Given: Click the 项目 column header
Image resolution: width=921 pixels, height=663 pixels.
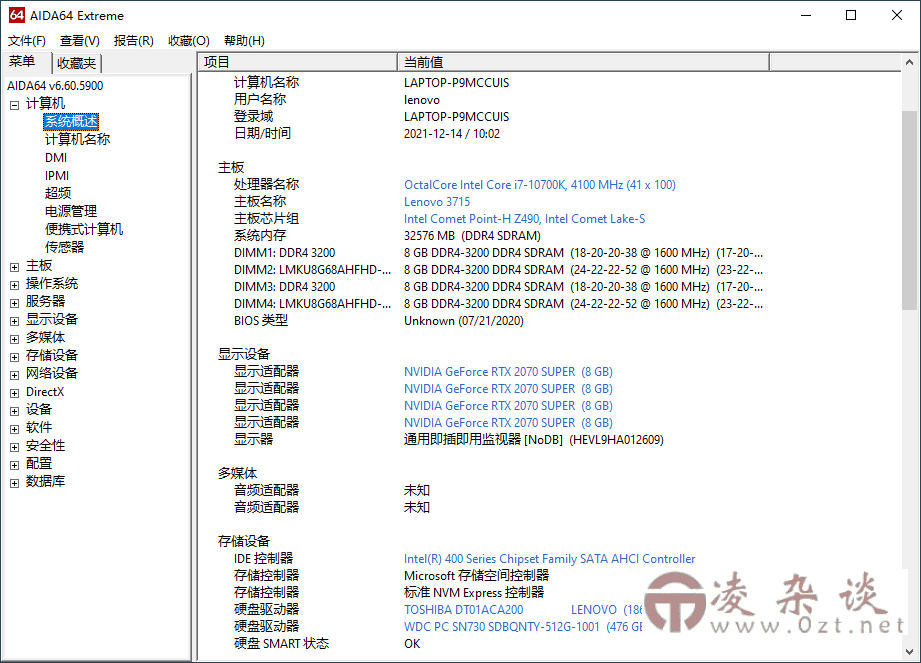Looking at the screenshot, I should pos(298,62).
